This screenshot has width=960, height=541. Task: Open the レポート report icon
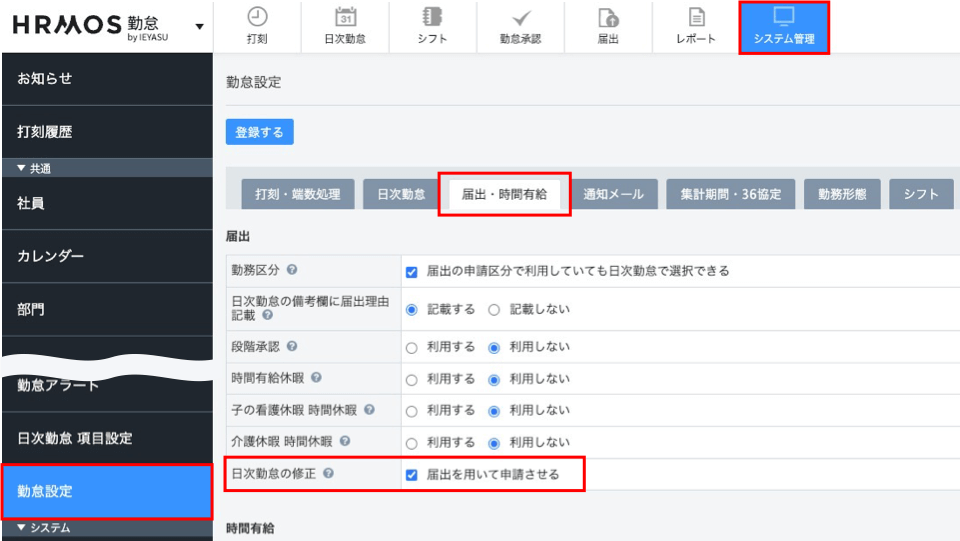[x=696, y=17]
